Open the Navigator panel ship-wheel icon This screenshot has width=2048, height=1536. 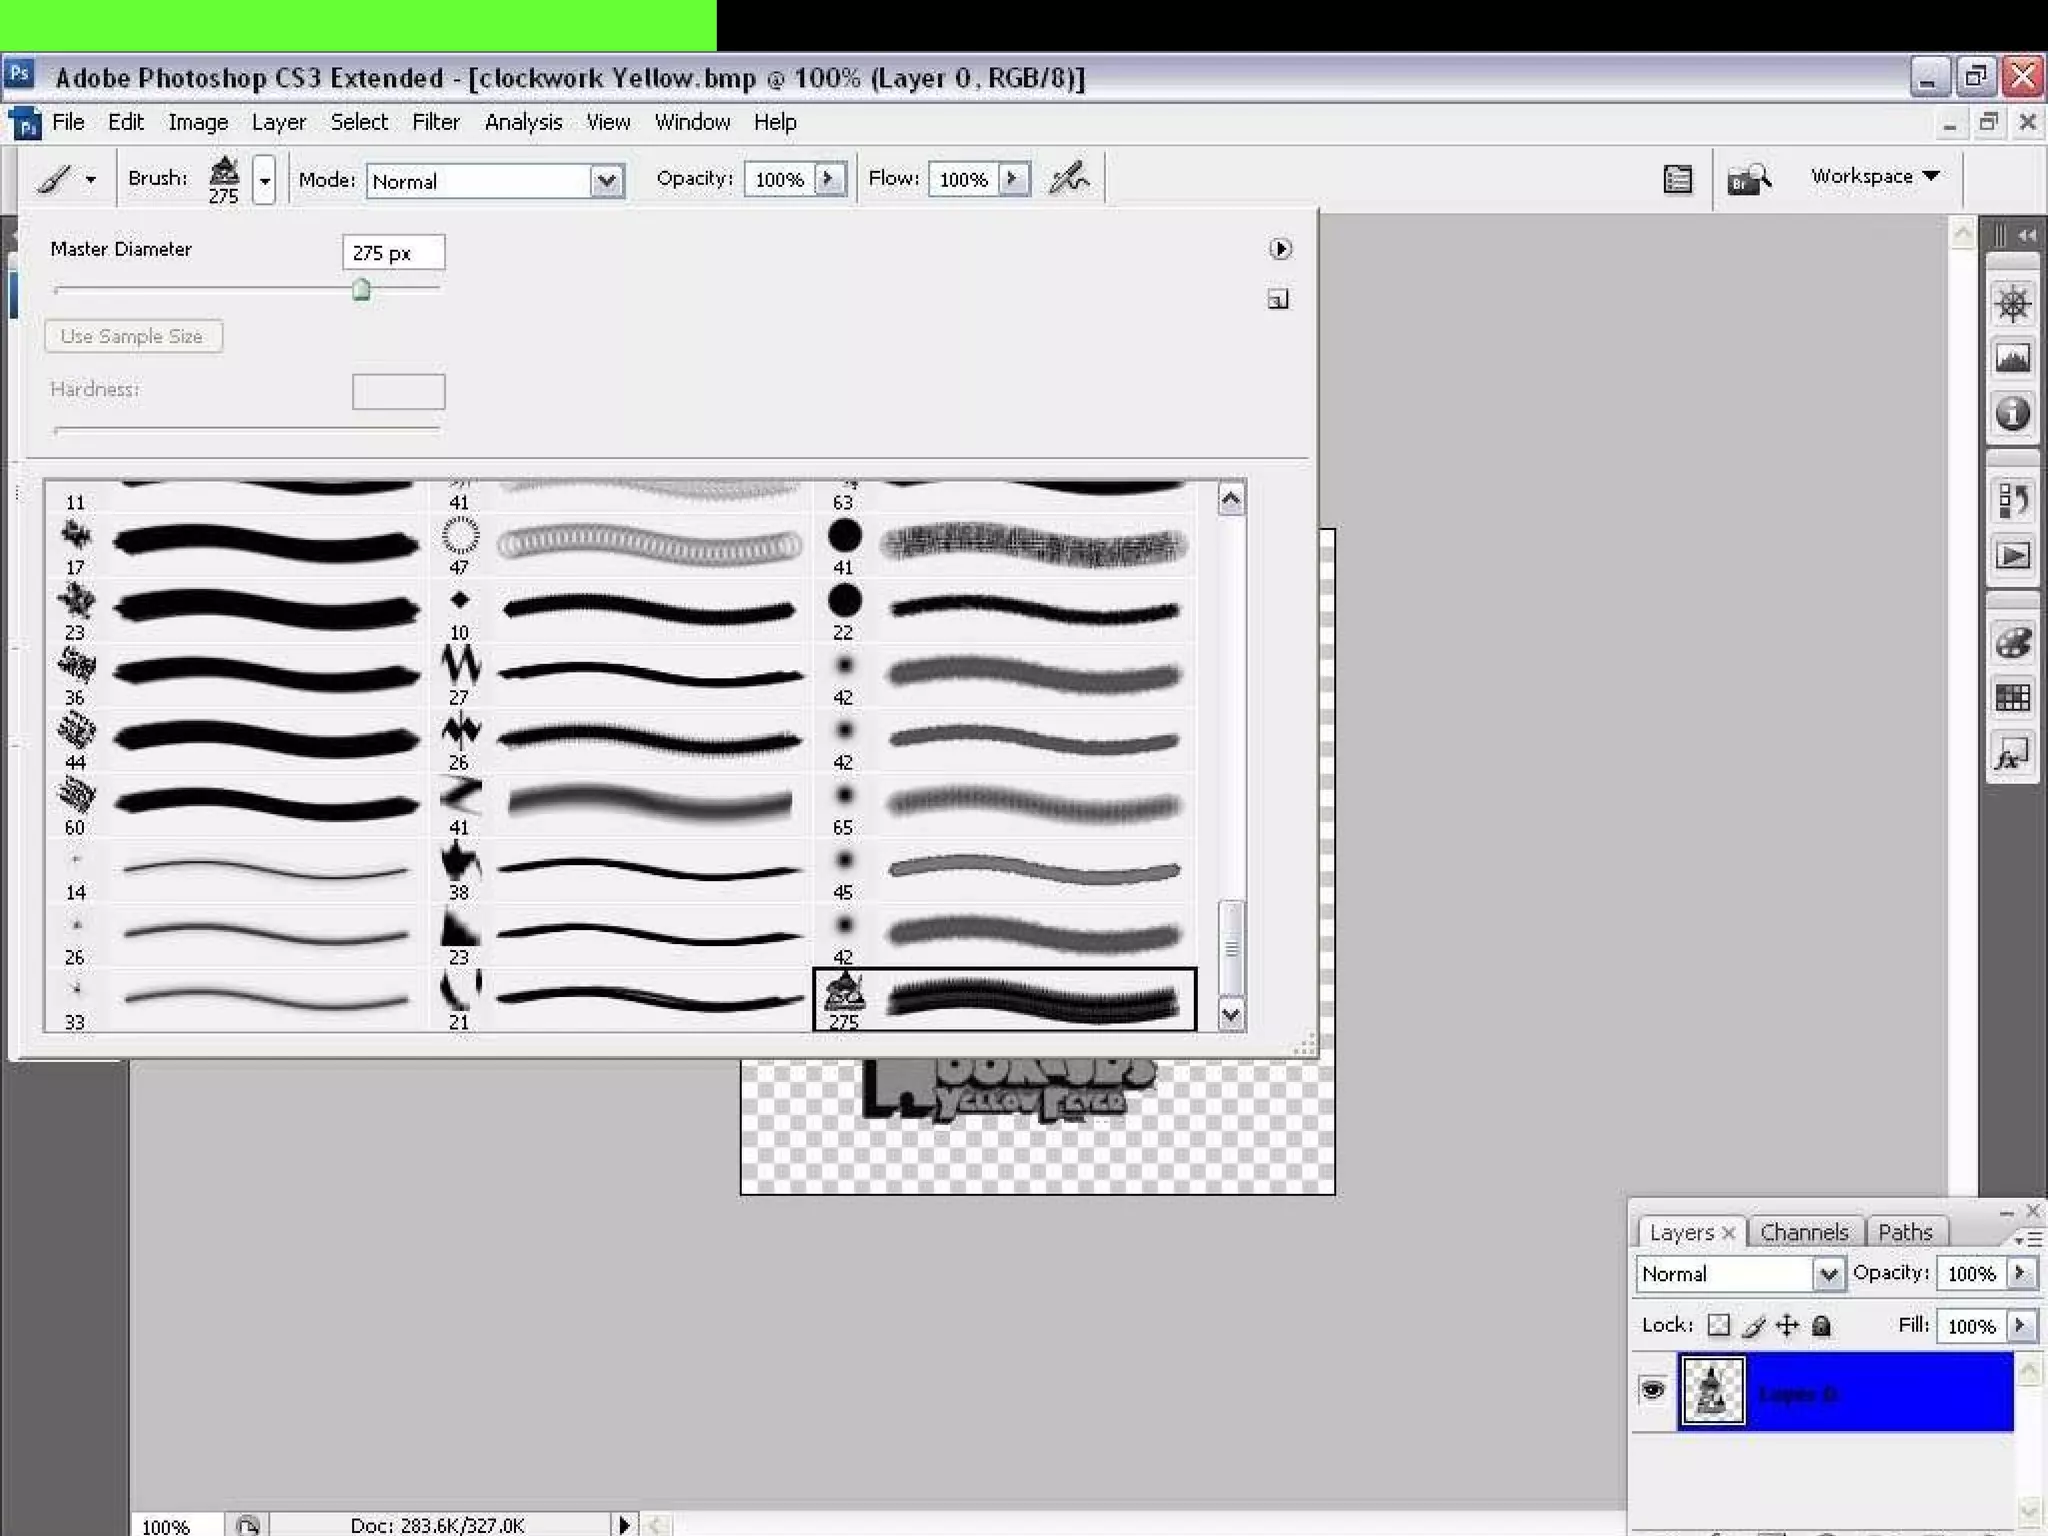[2012, 304]
